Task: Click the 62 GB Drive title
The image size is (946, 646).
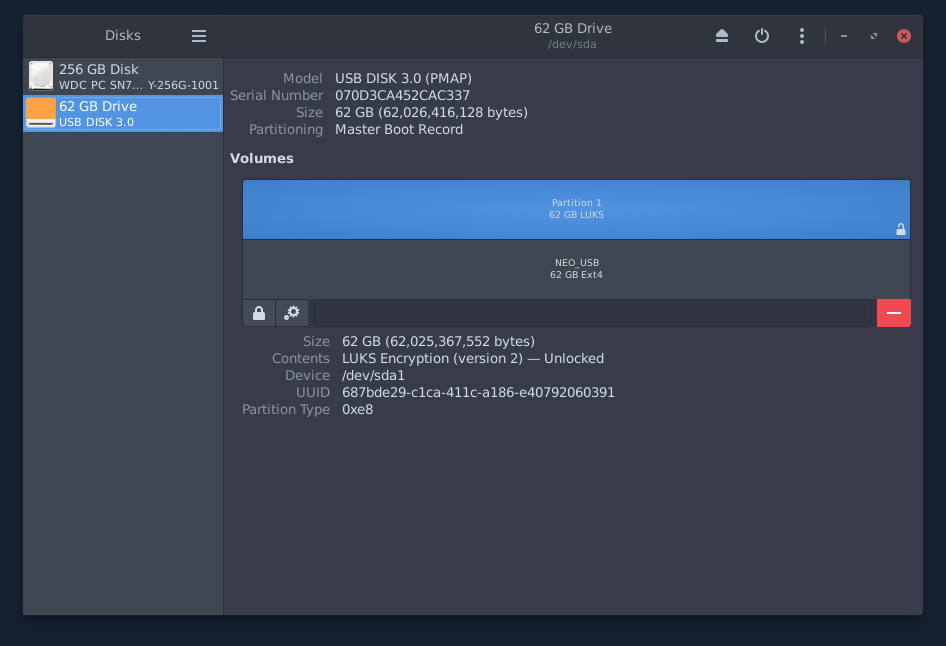Action: [x=573, y=28]
